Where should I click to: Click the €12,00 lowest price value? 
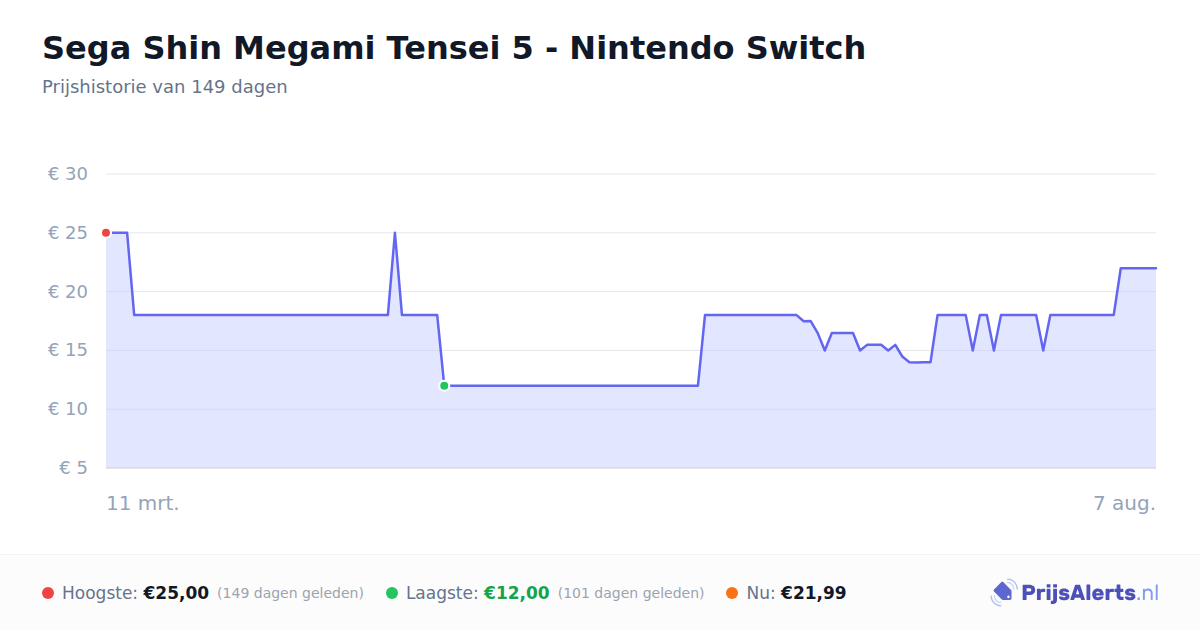(517, 593)
